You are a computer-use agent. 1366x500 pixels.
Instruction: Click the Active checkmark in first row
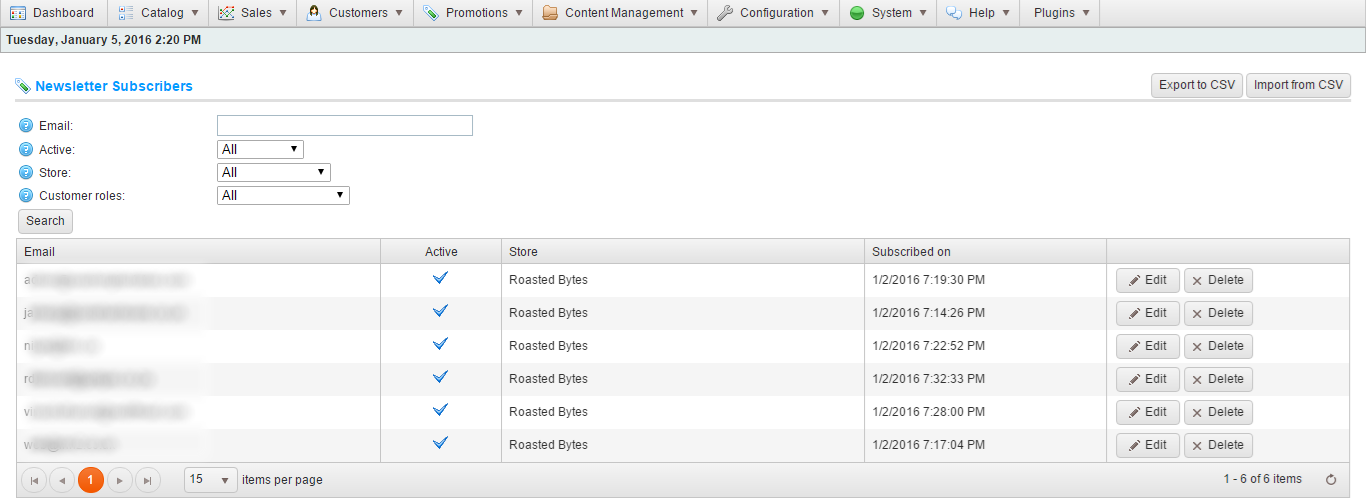(x=440, y=279)
